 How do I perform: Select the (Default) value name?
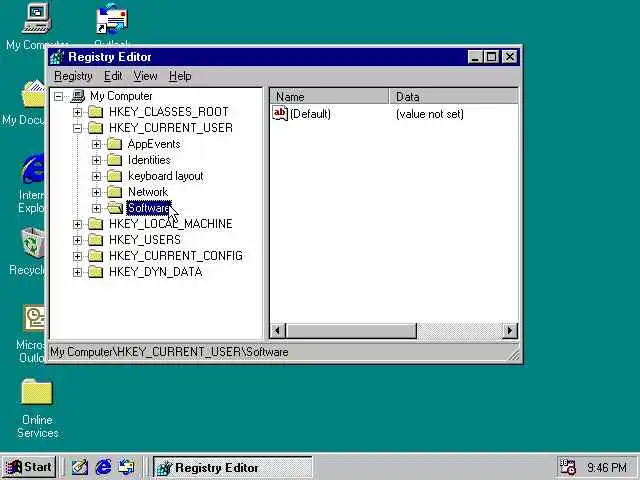[310, 114]
